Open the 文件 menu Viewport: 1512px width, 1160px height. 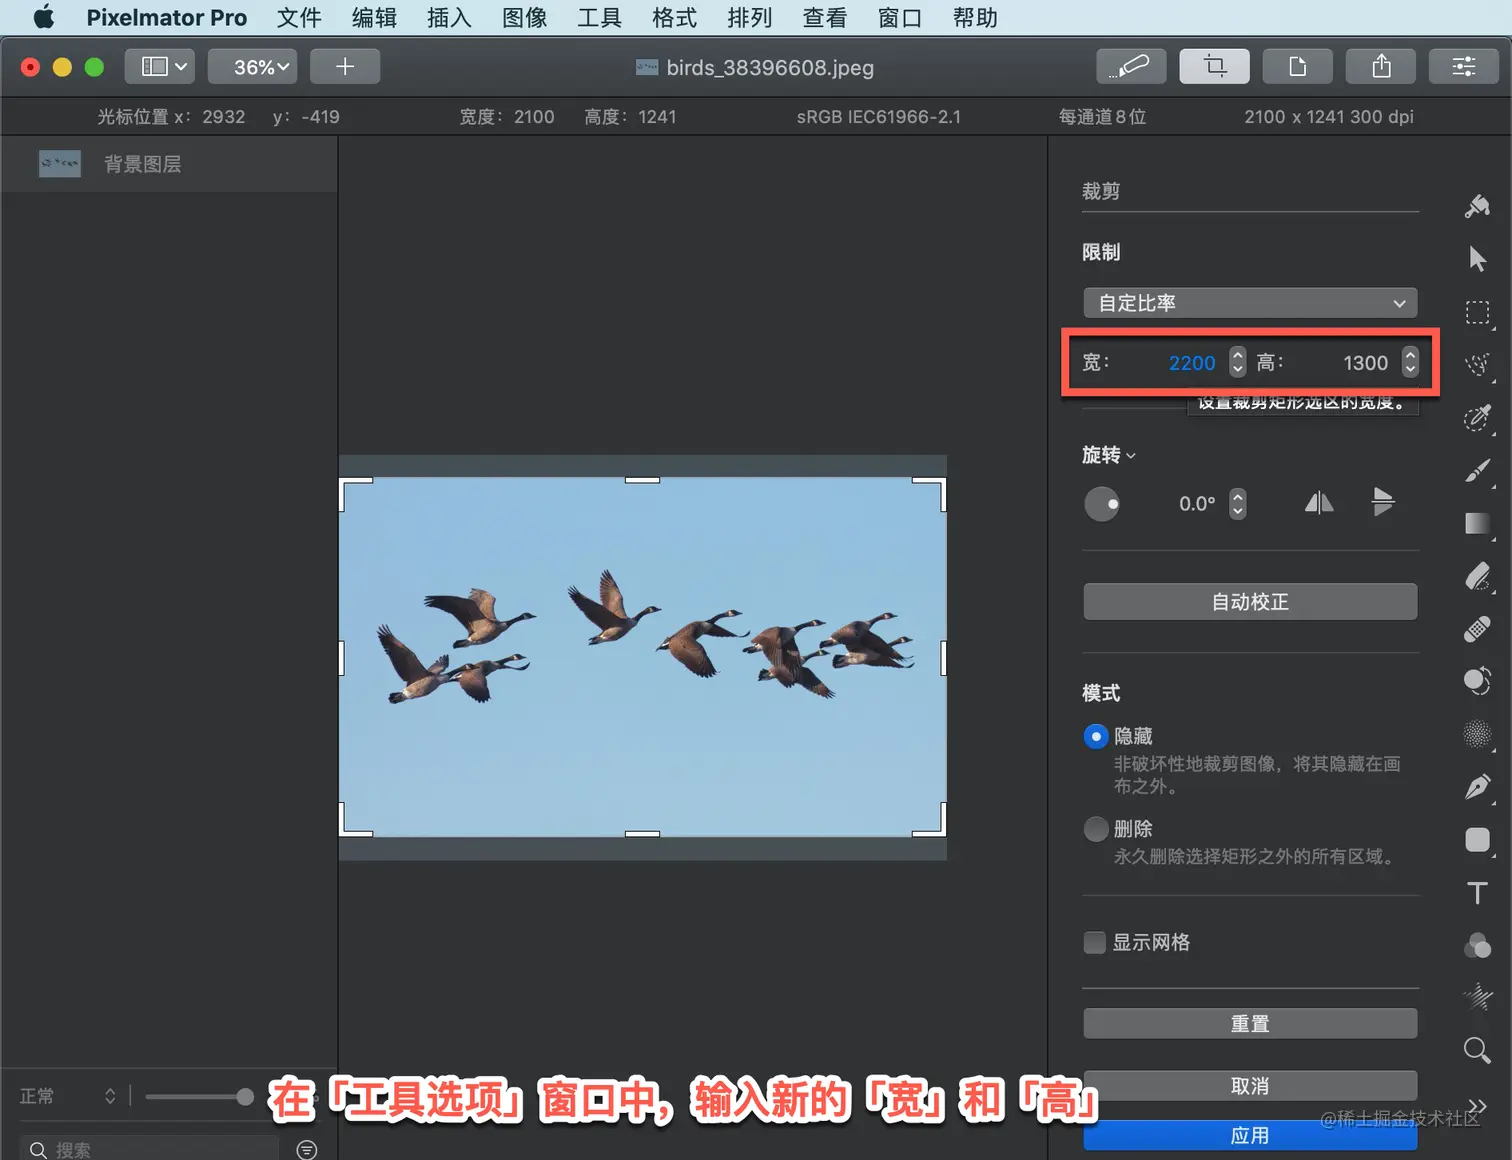click(299, 18)
